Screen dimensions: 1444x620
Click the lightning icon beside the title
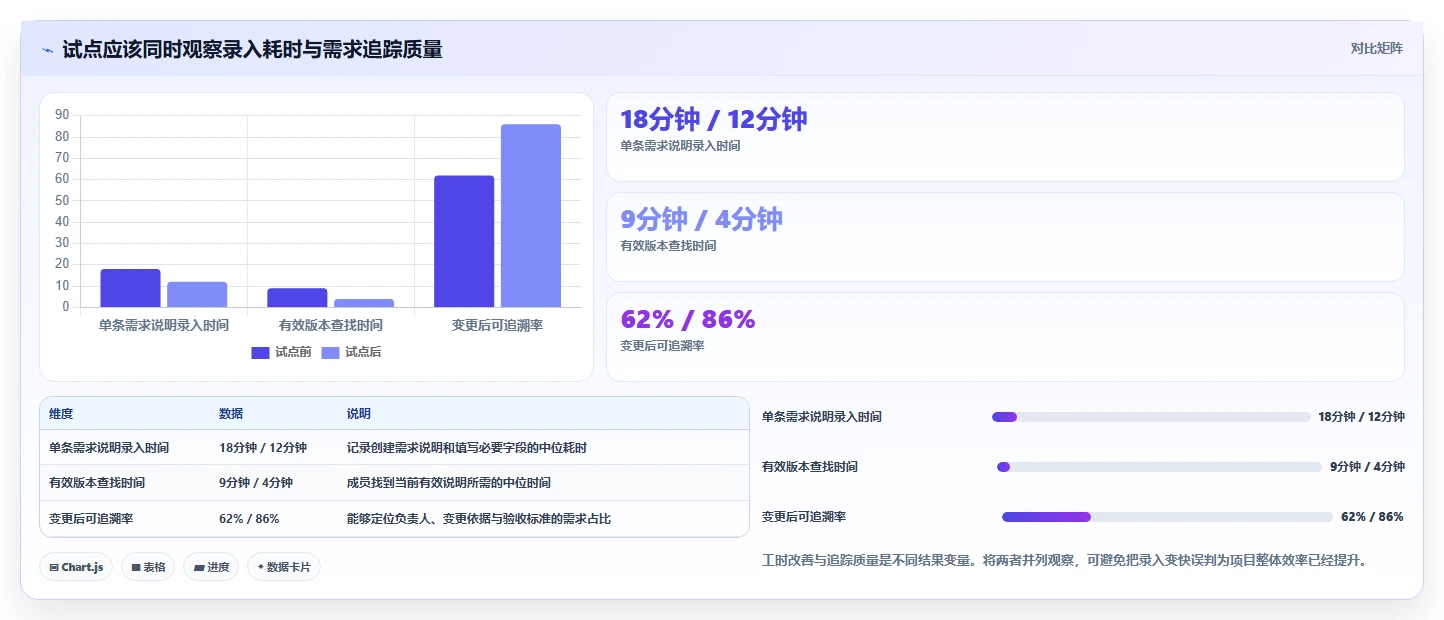click(48, 50)
